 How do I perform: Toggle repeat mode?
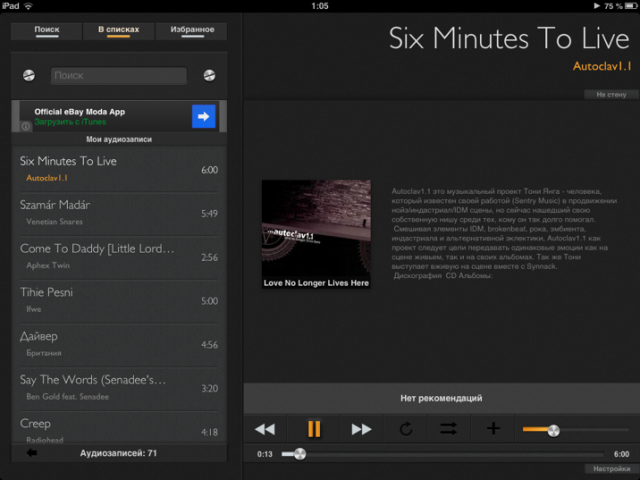coord(406,429)
